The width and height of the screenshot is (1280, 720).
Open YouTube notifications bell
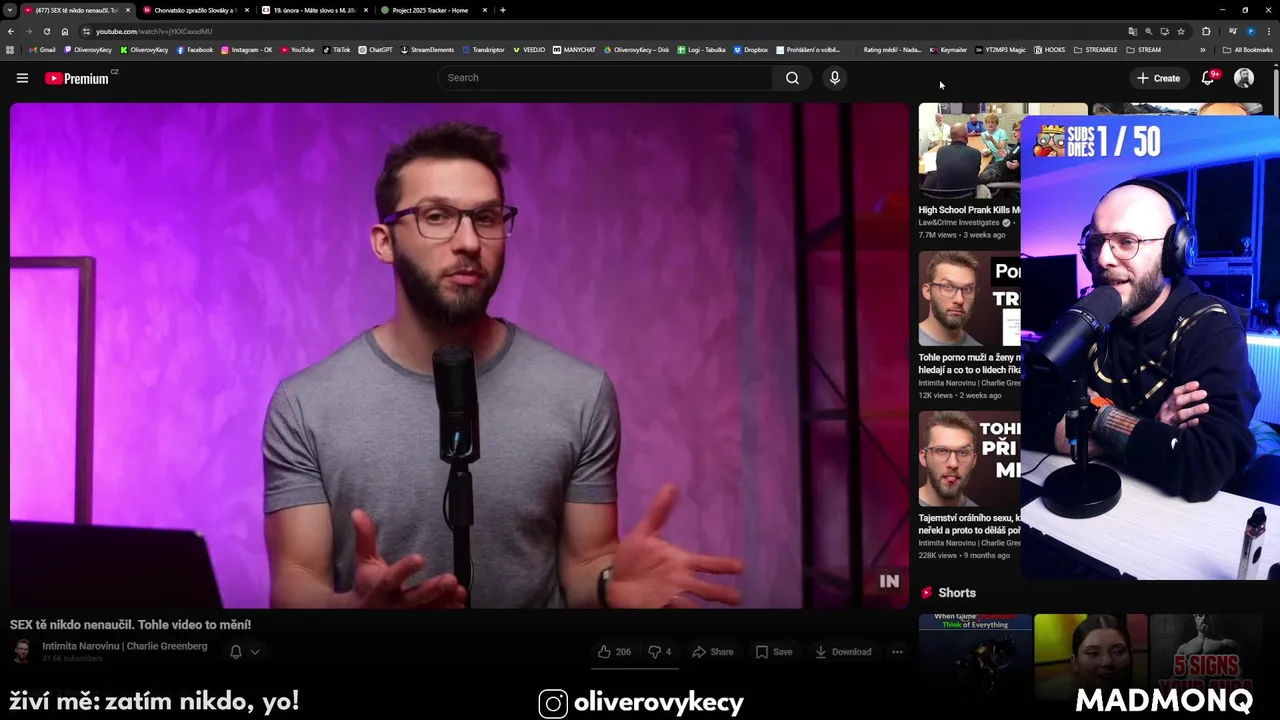[x=1208, y=78]
